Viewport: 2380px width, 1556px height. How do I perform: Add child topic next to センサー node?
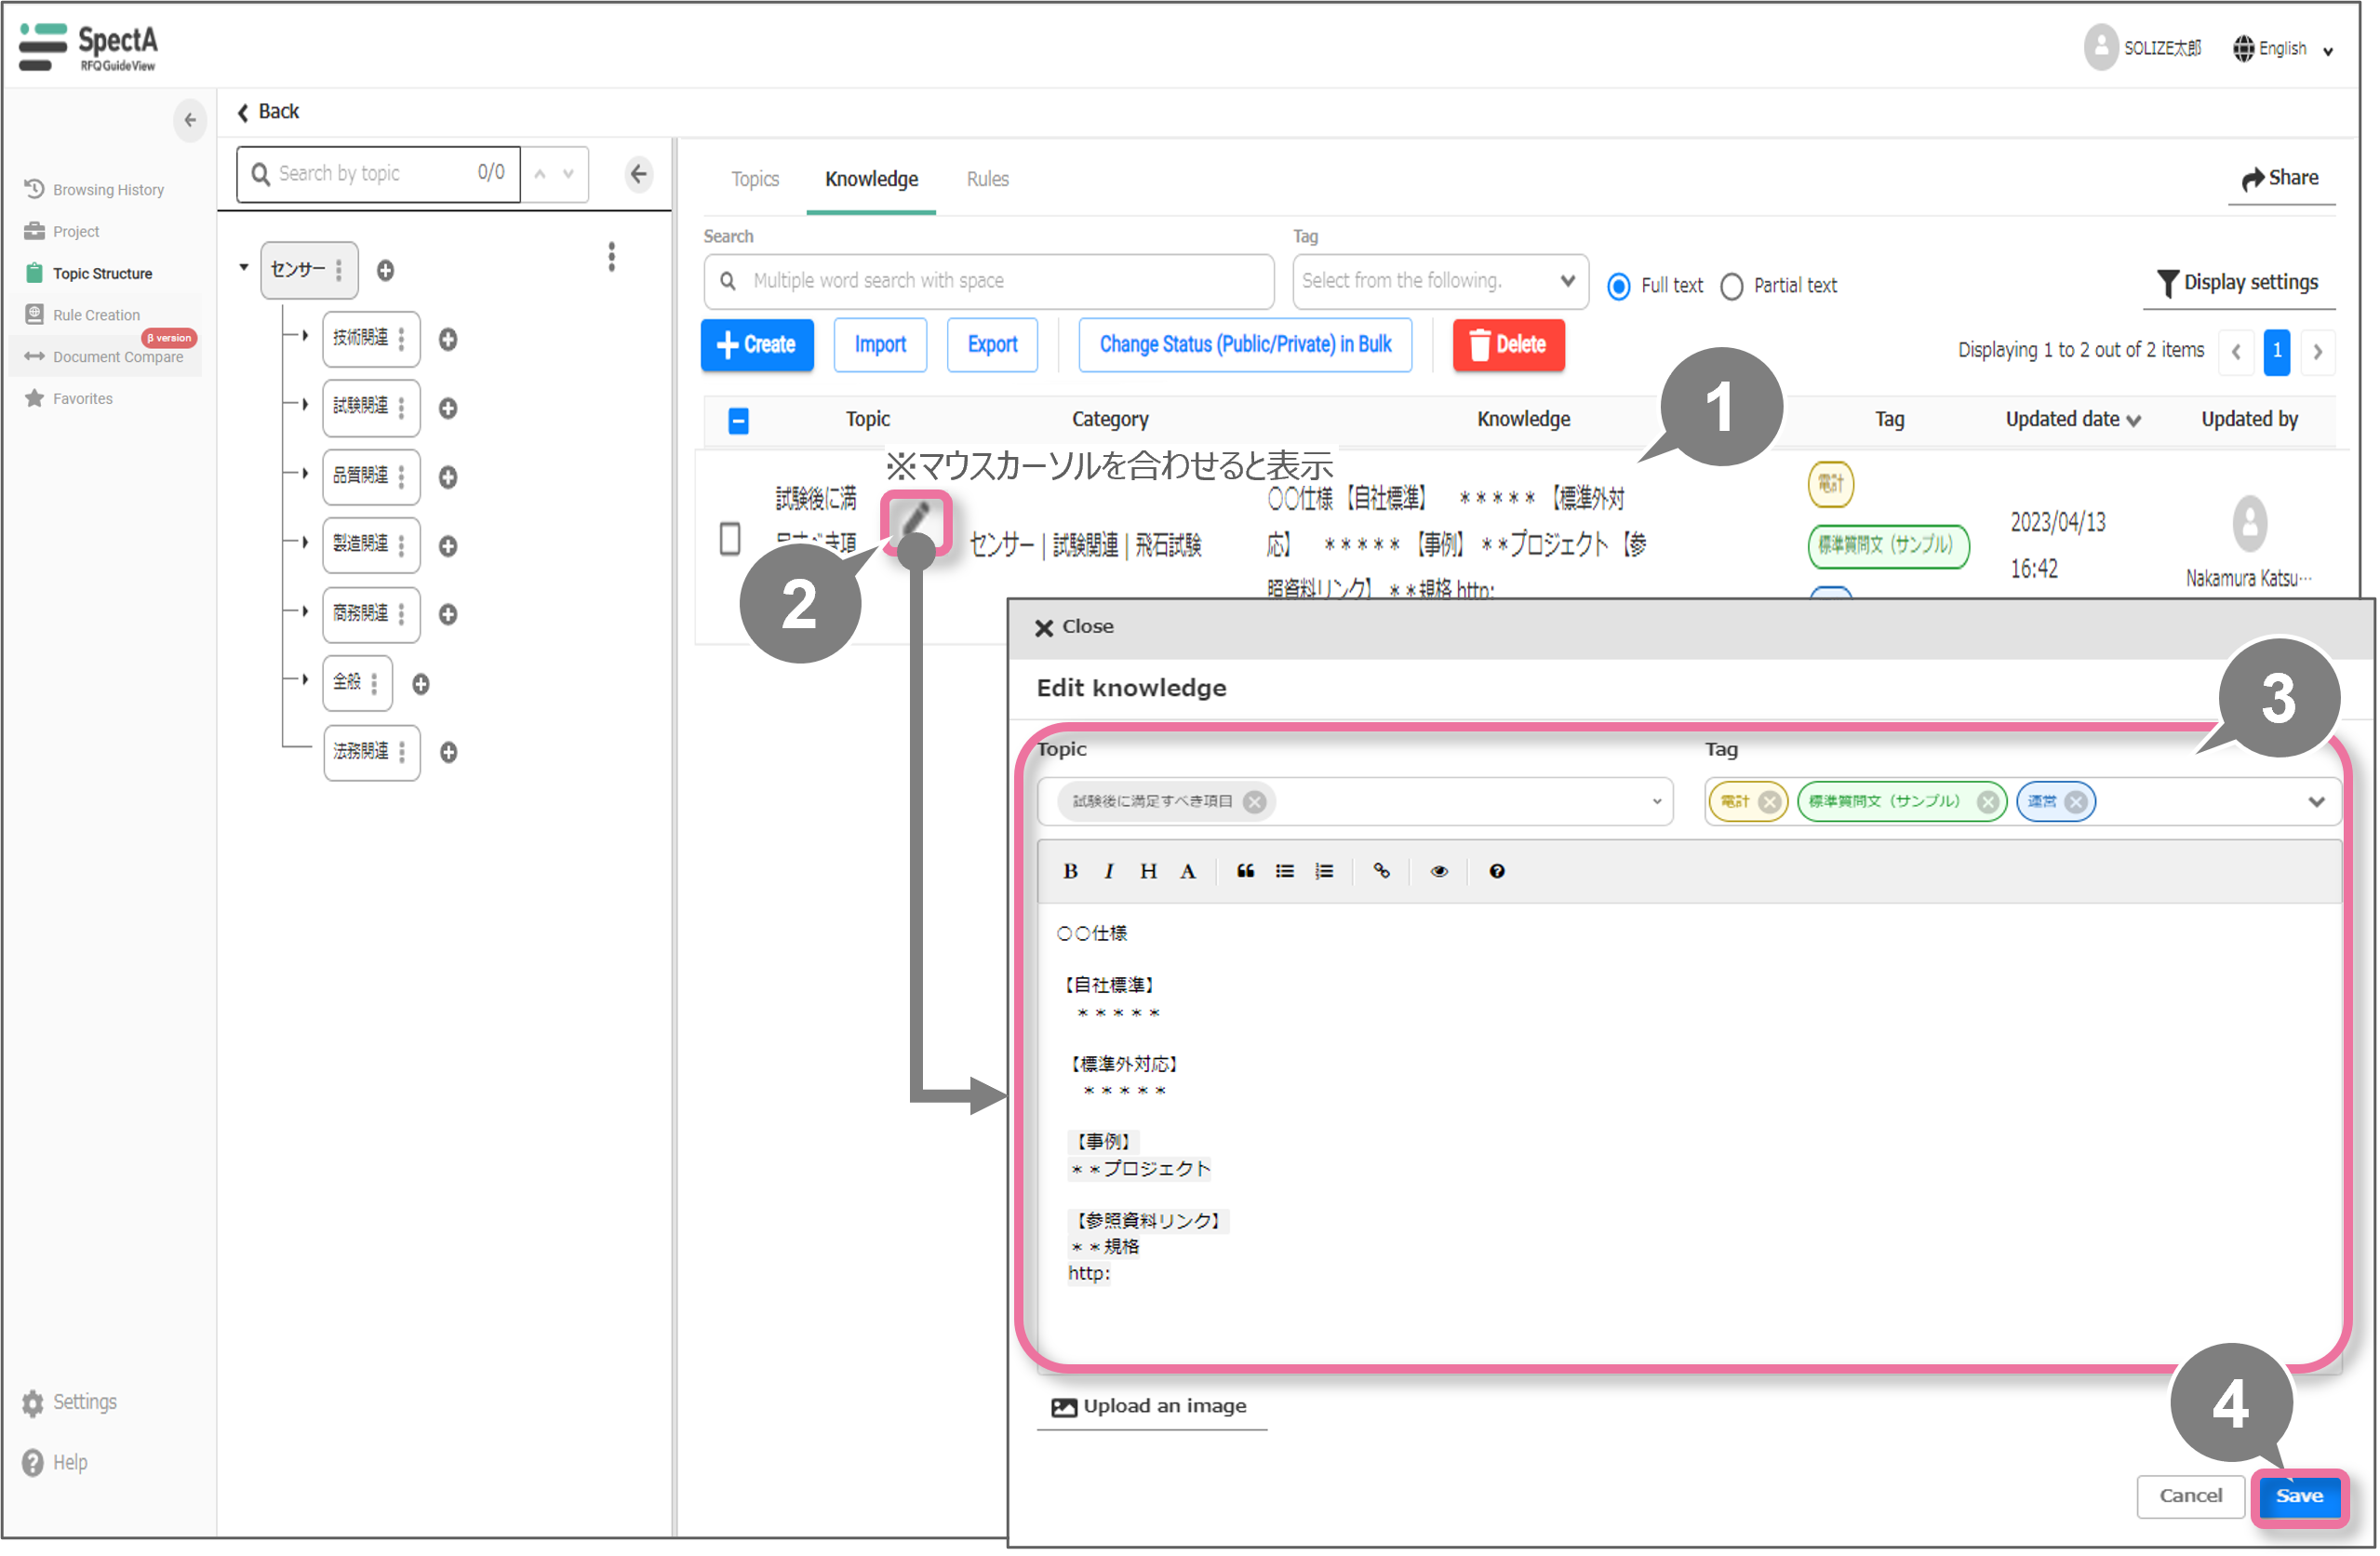point(385,270)
